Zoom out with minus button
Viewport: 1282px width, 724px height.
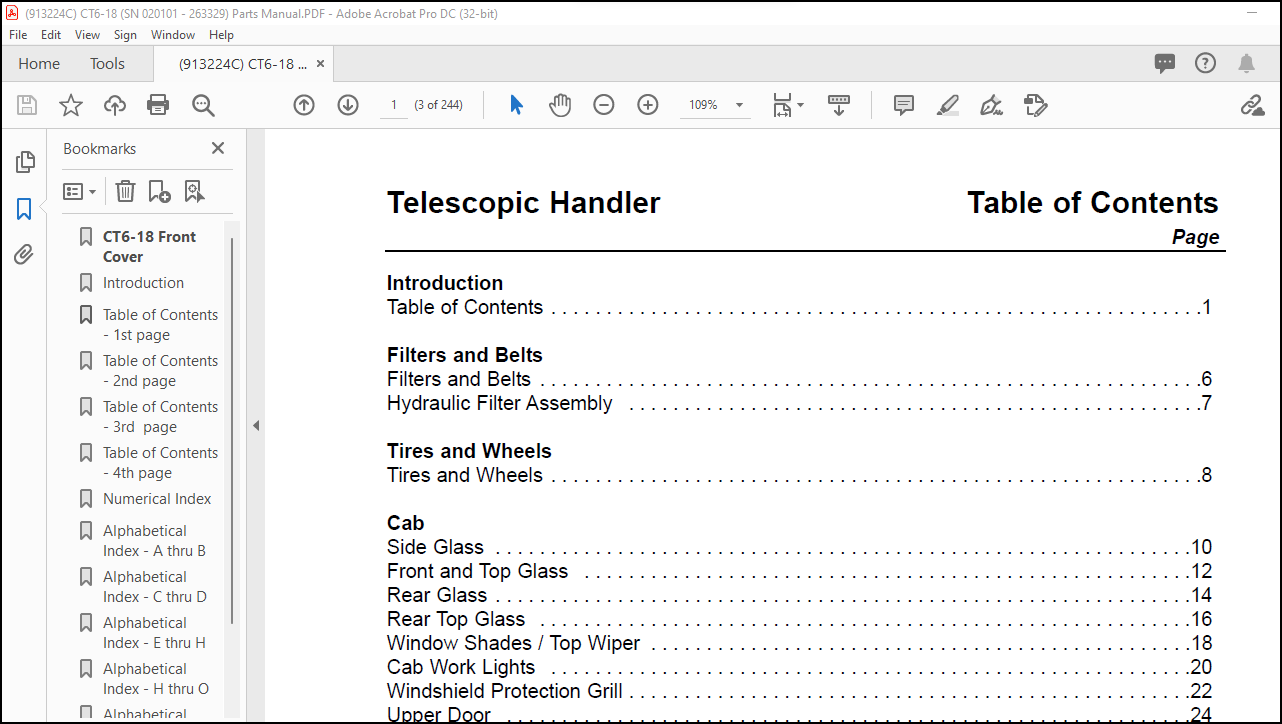[604, 105]
